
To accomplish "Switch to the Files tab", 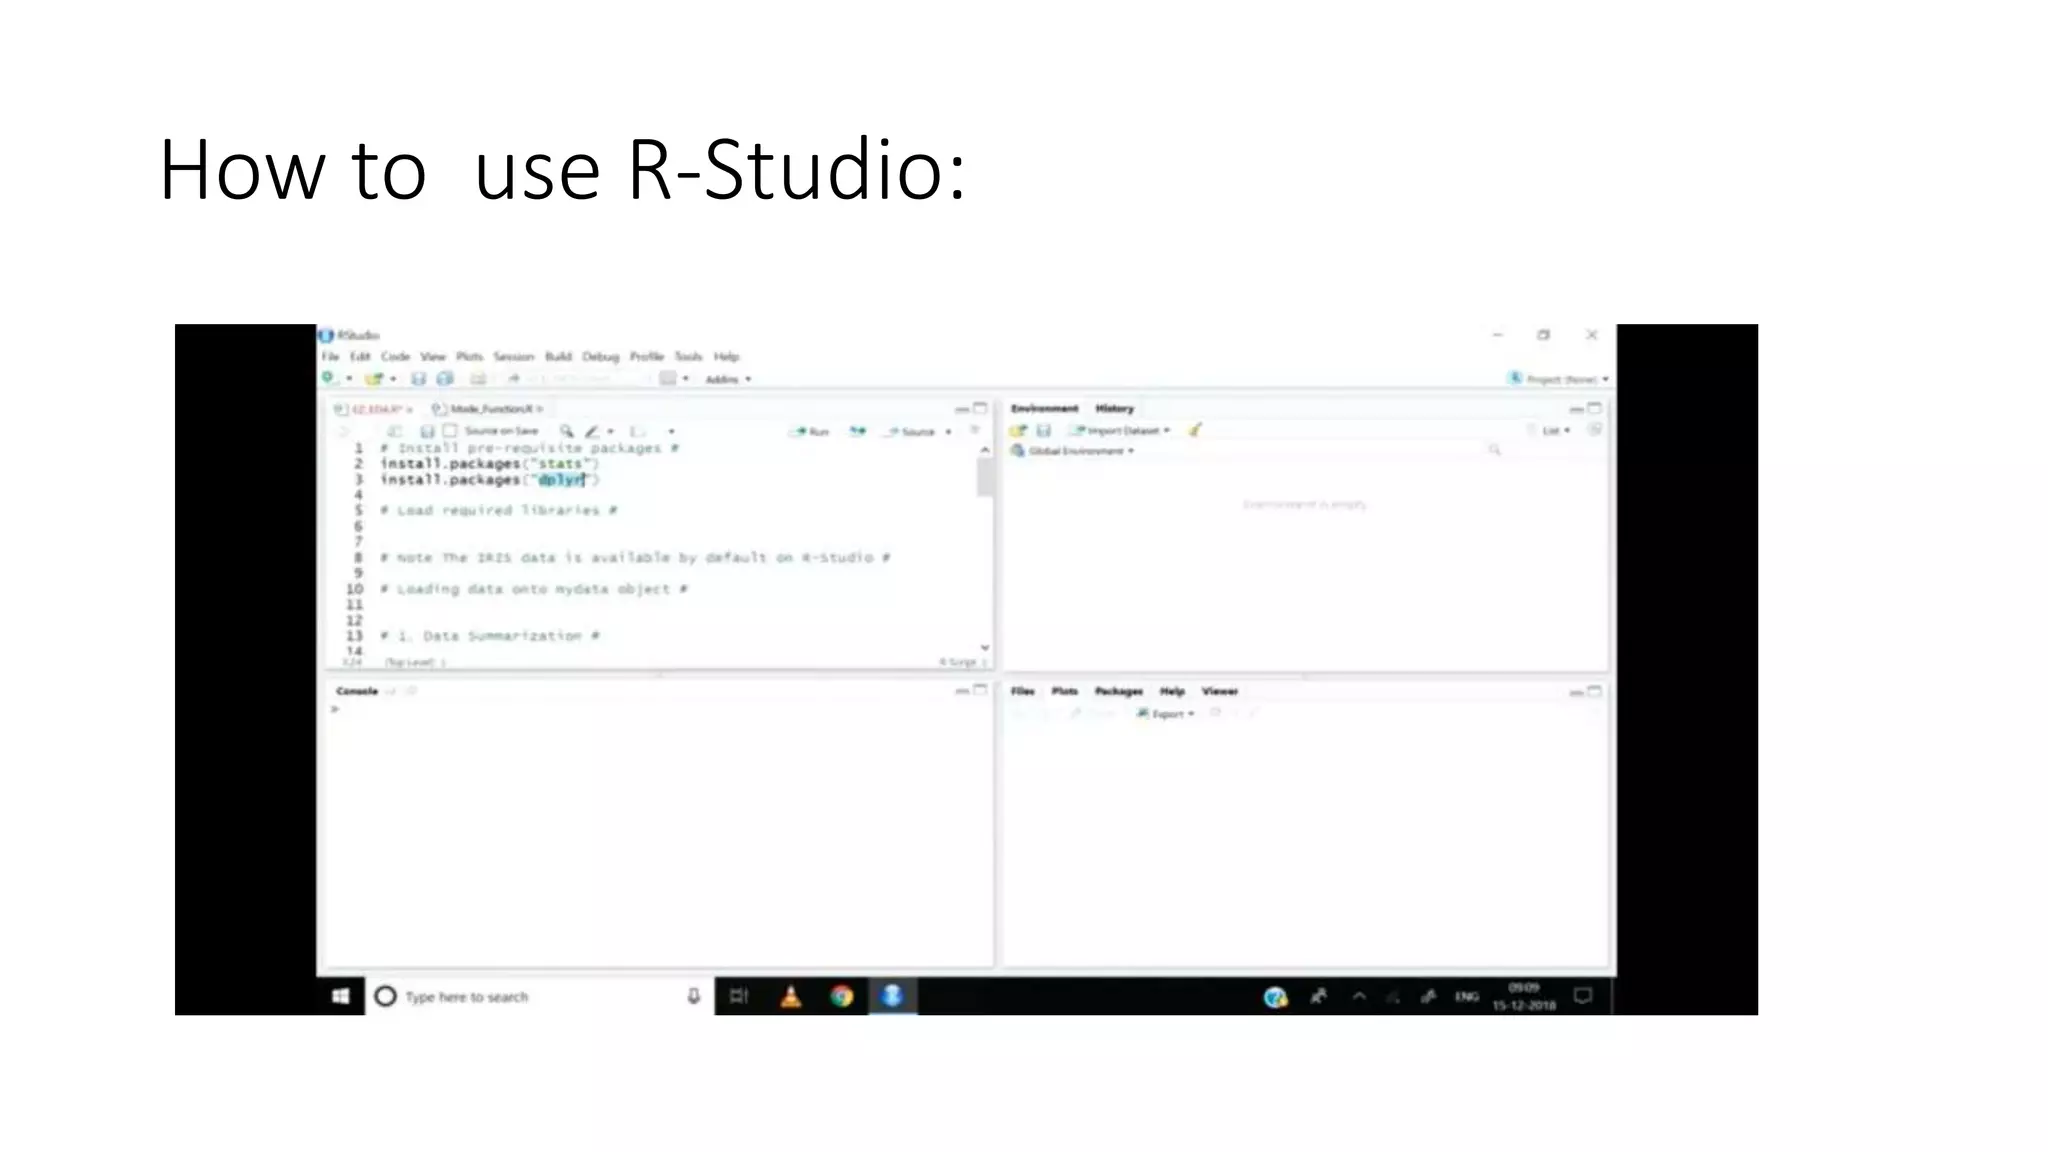I will click(x=1022, y=691).
